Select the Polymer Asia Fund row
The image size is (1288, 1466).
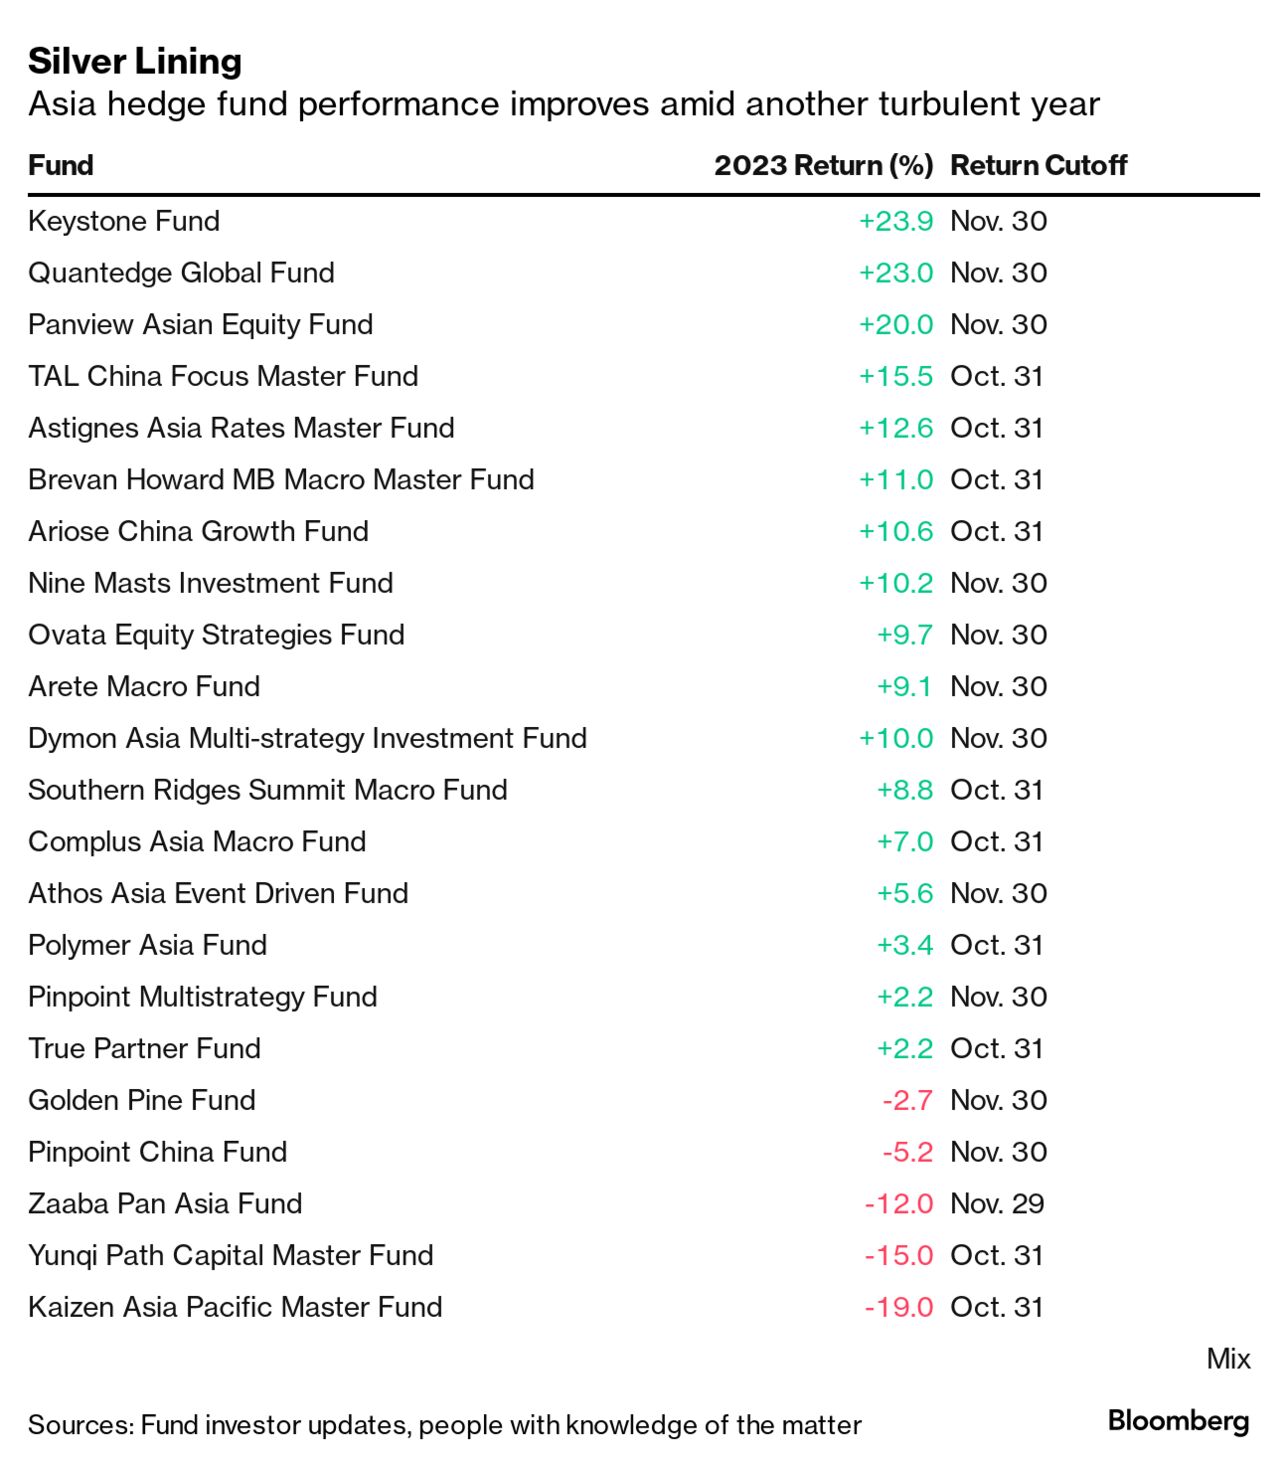point(147,945)
